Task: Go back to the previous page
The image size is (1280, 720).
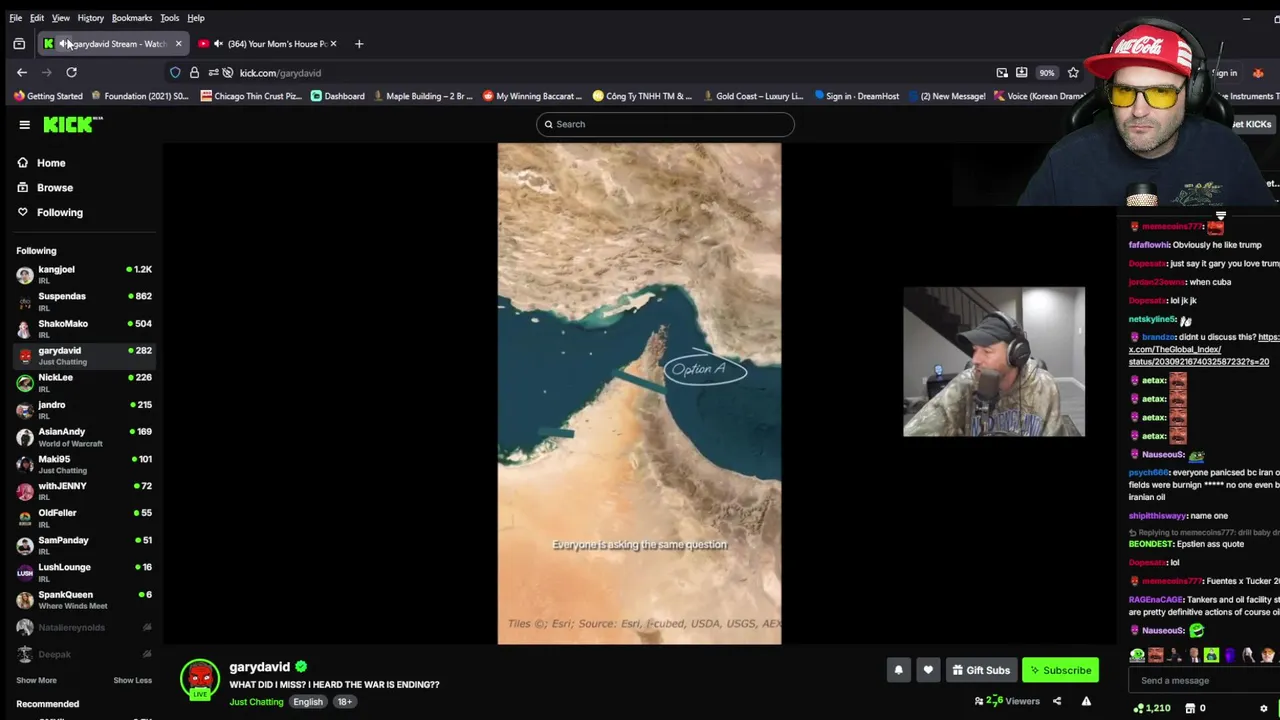Action: click(x=22, y=72)
